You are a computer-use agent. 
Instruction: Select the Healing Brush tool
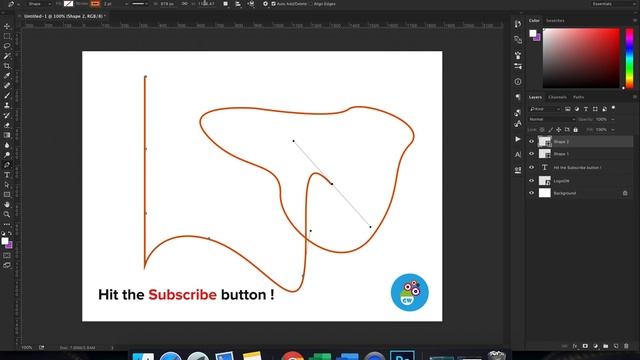coord(7,85)
